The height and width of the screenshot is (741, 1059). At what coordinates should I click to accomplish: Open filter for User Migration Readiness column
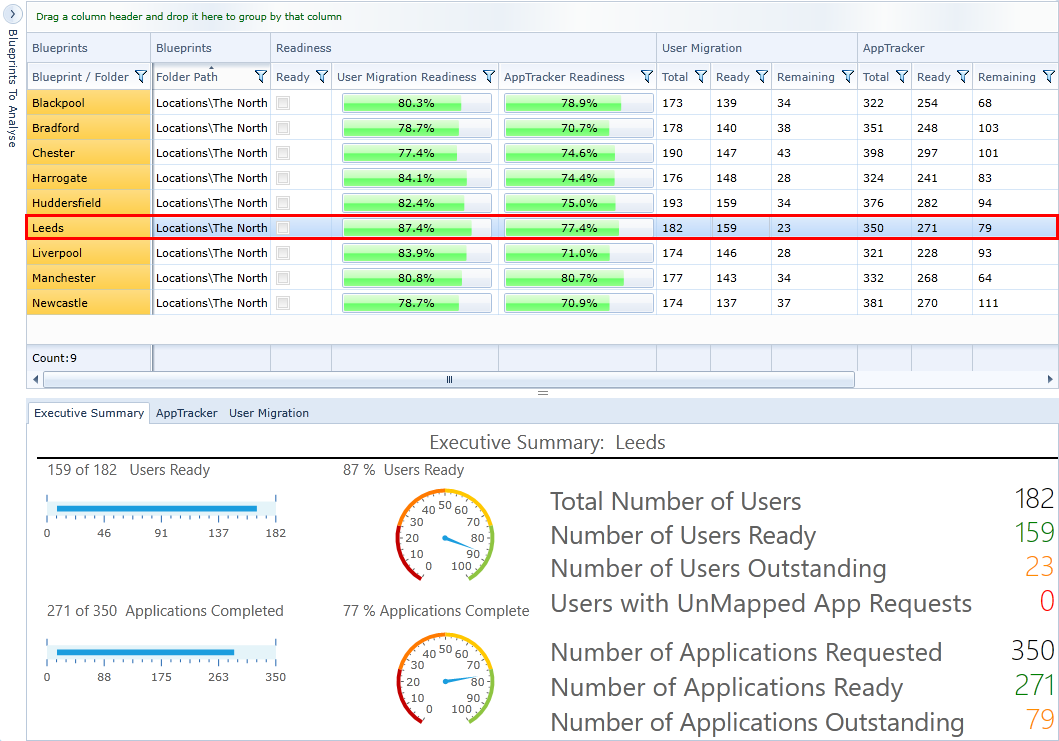(x=489, y=77)
